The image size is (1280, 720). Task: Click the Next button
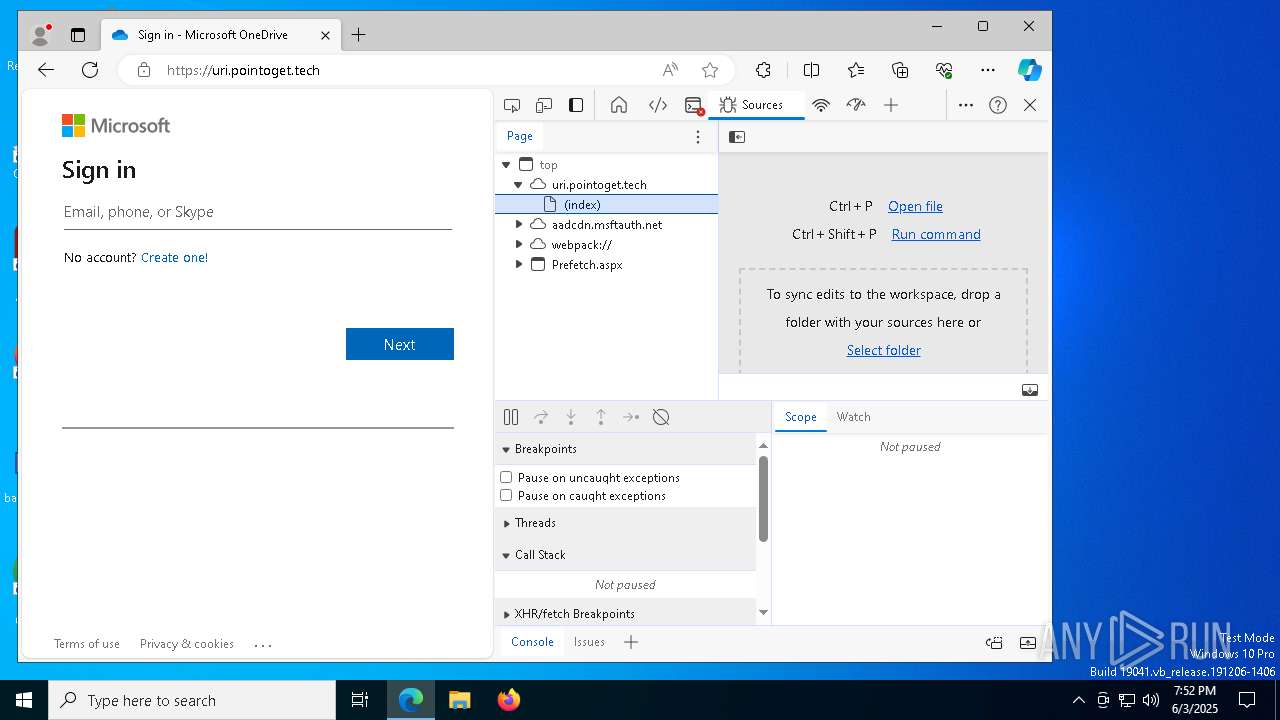click(x=400, y=344)
